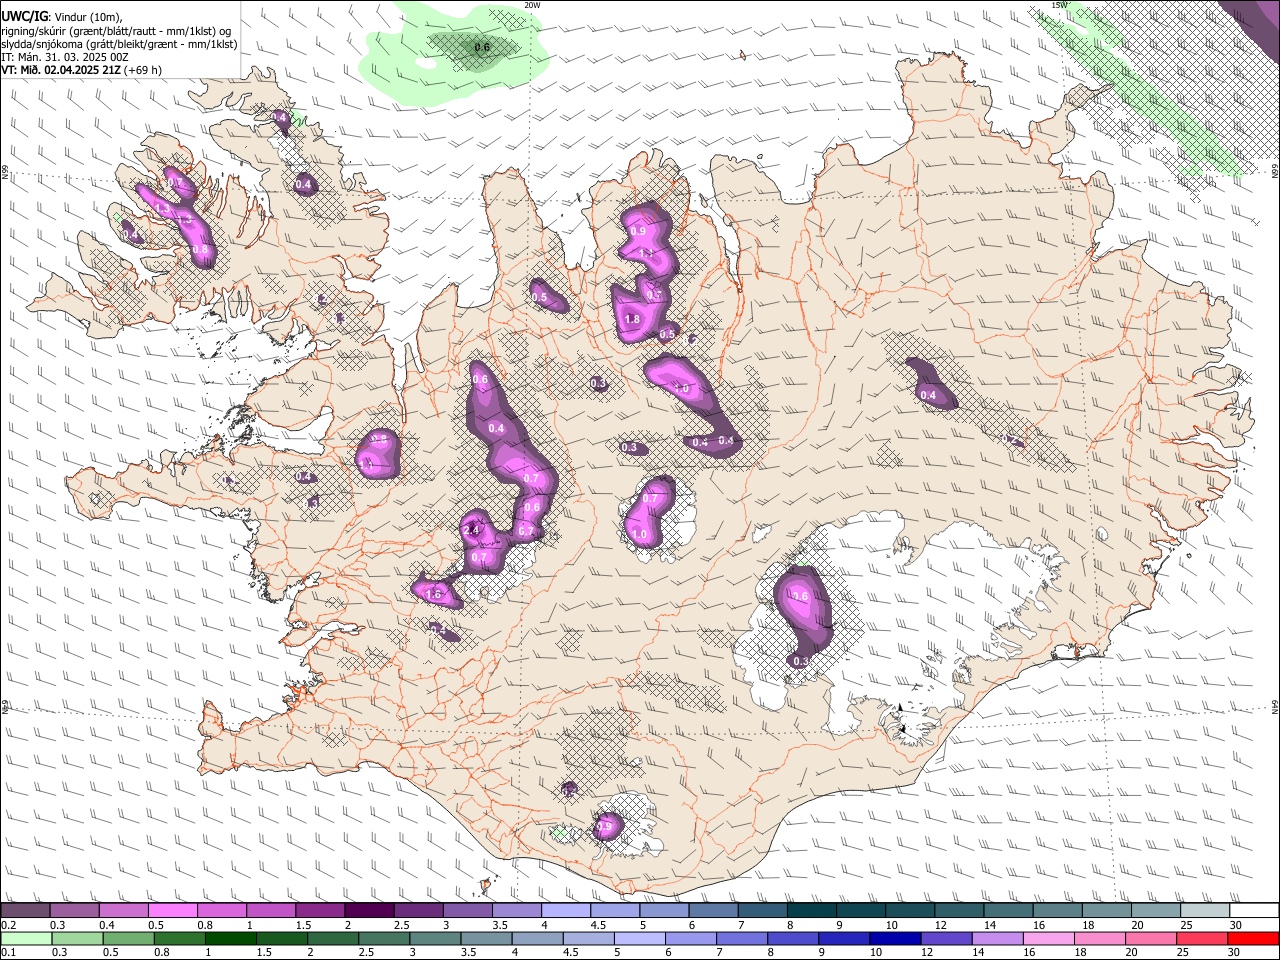1280x960 pixels.
Task: Click the light pink rain swatch between 16 and 18
Action: pyautogui.click(x=1049, y=938)
